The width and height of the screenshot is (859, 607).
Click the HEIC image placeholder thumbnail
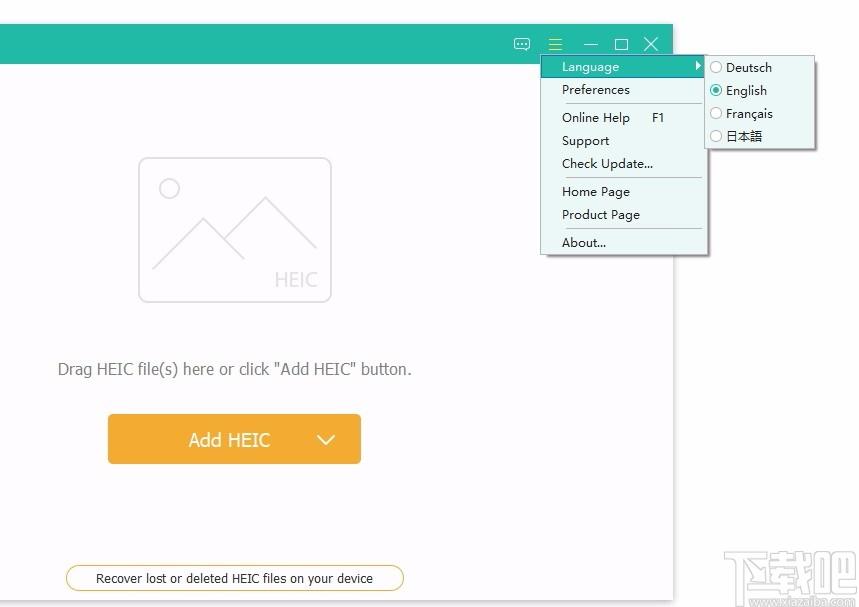pyautogui.click(x=235, y=230)
